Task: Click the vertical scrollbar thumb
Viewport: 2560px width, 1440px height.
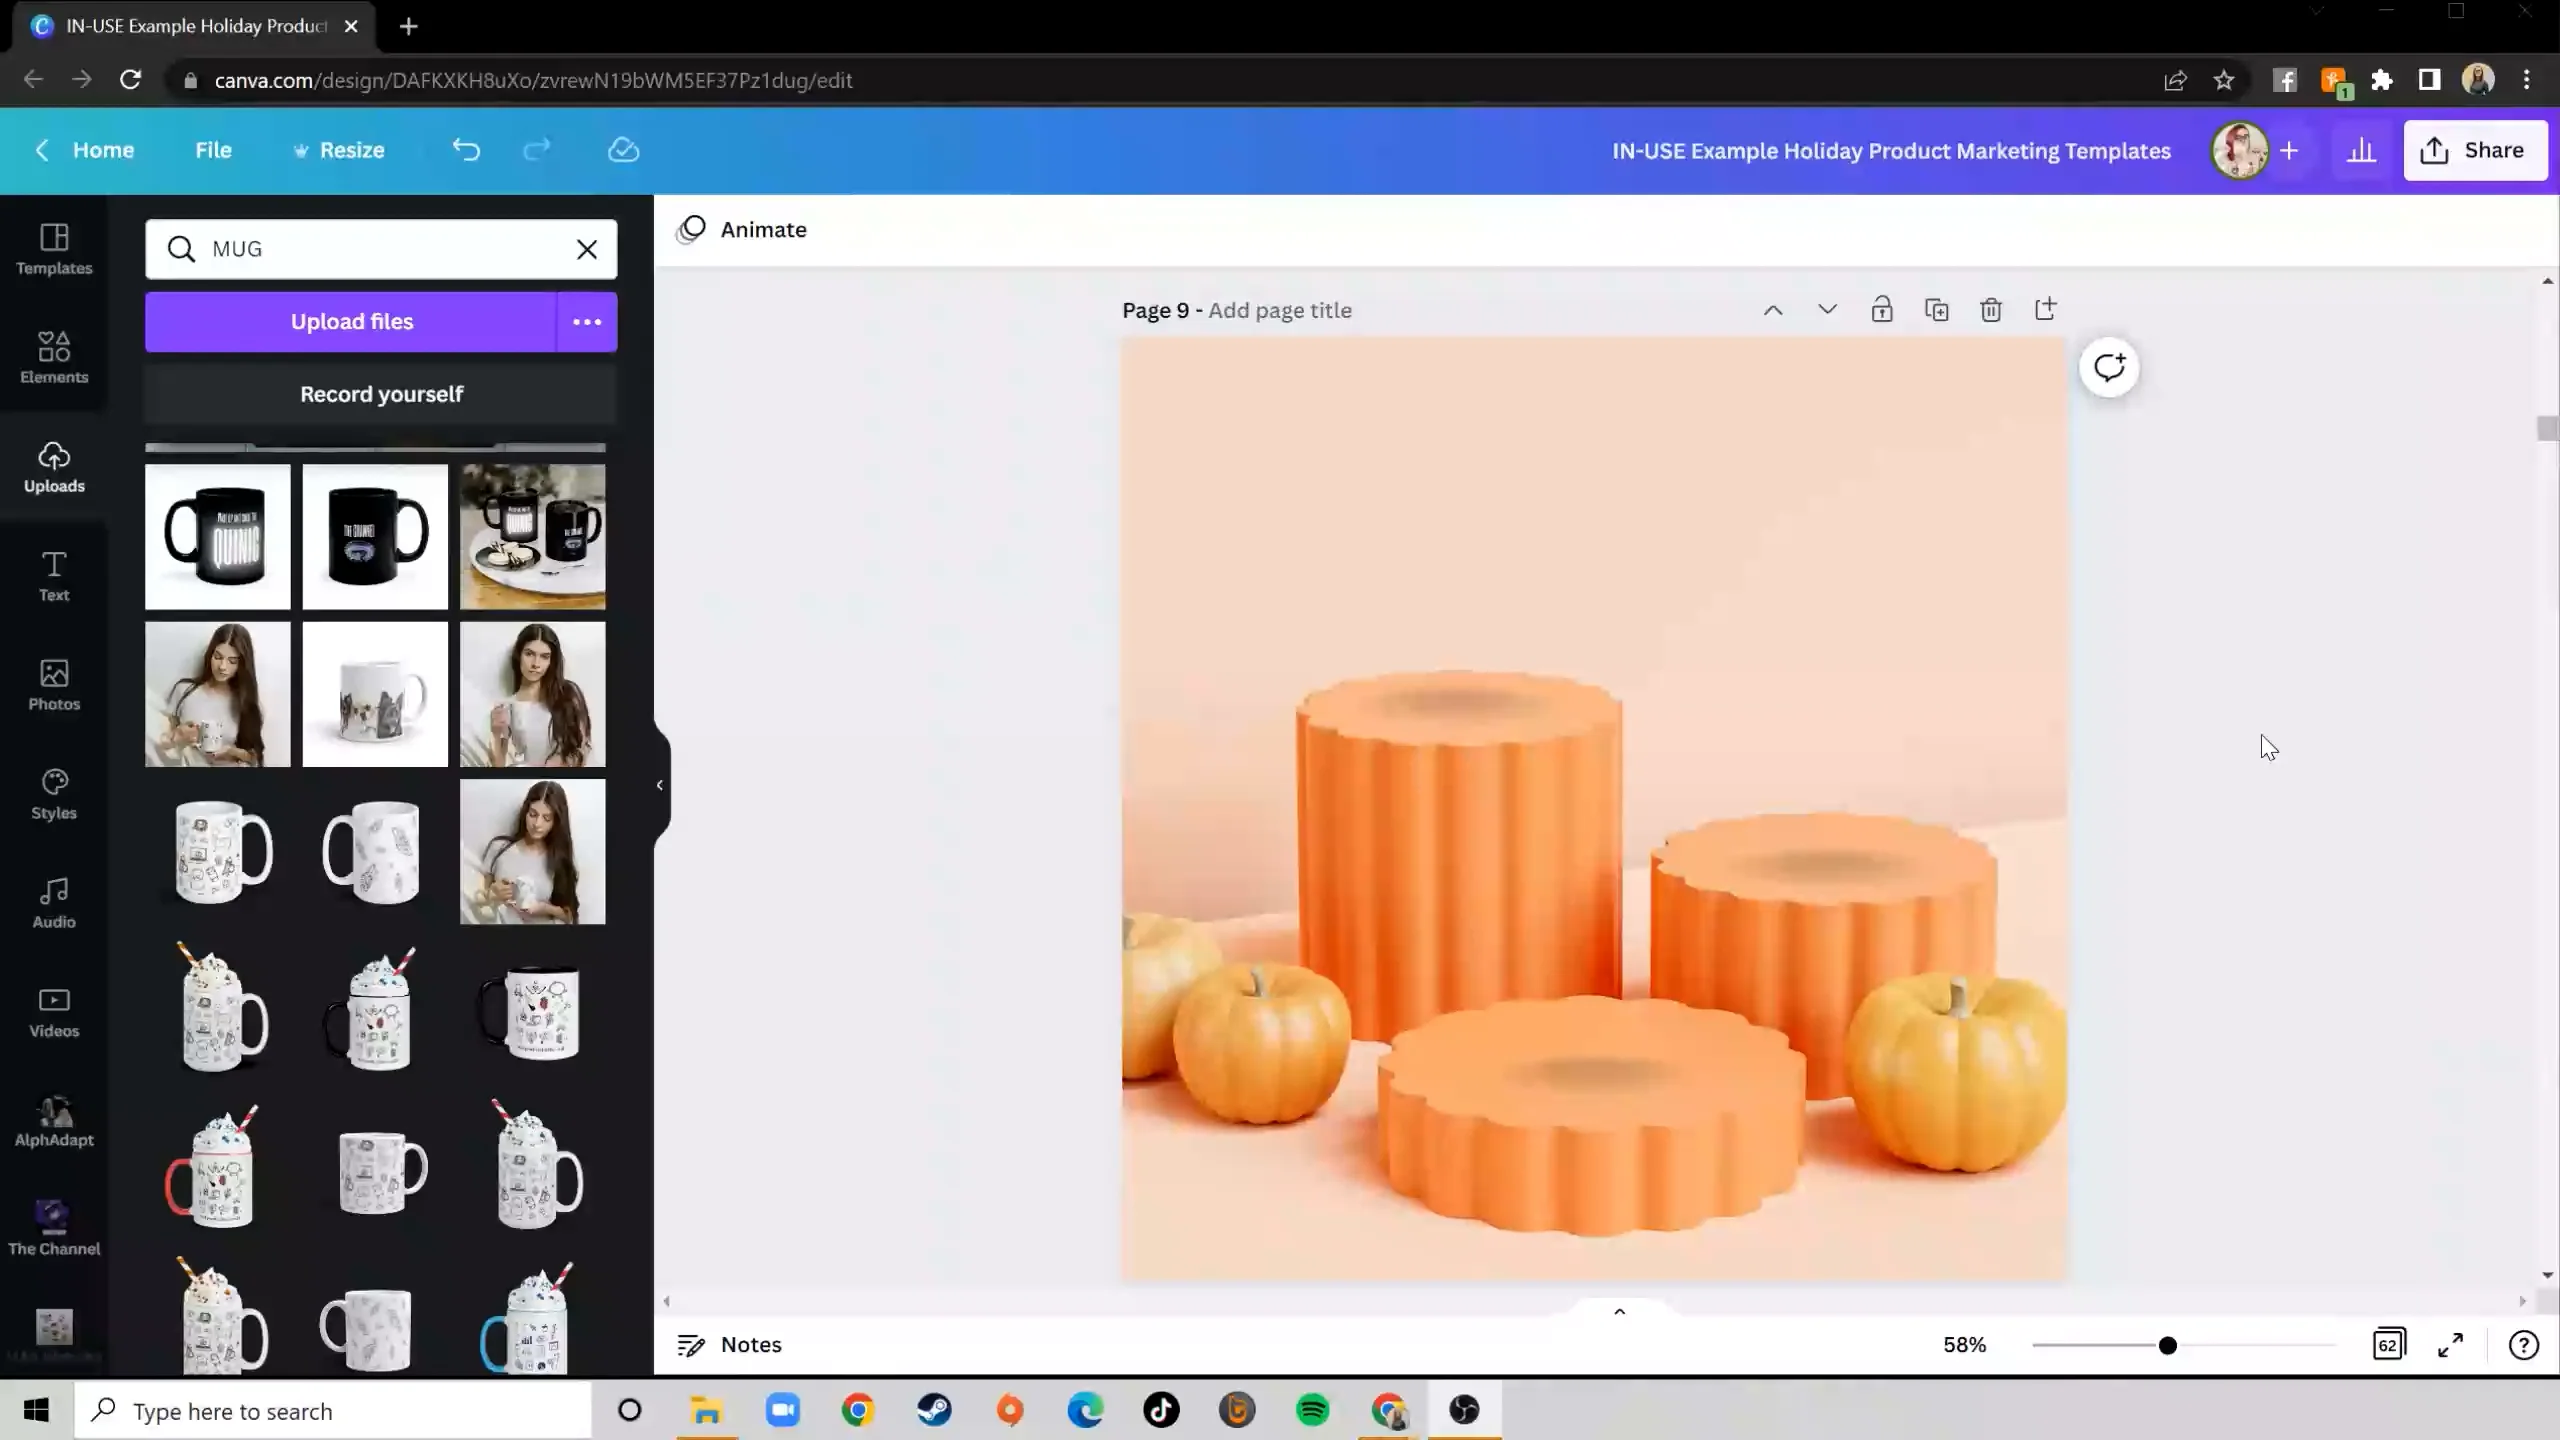Action: tap(2547, 429)
